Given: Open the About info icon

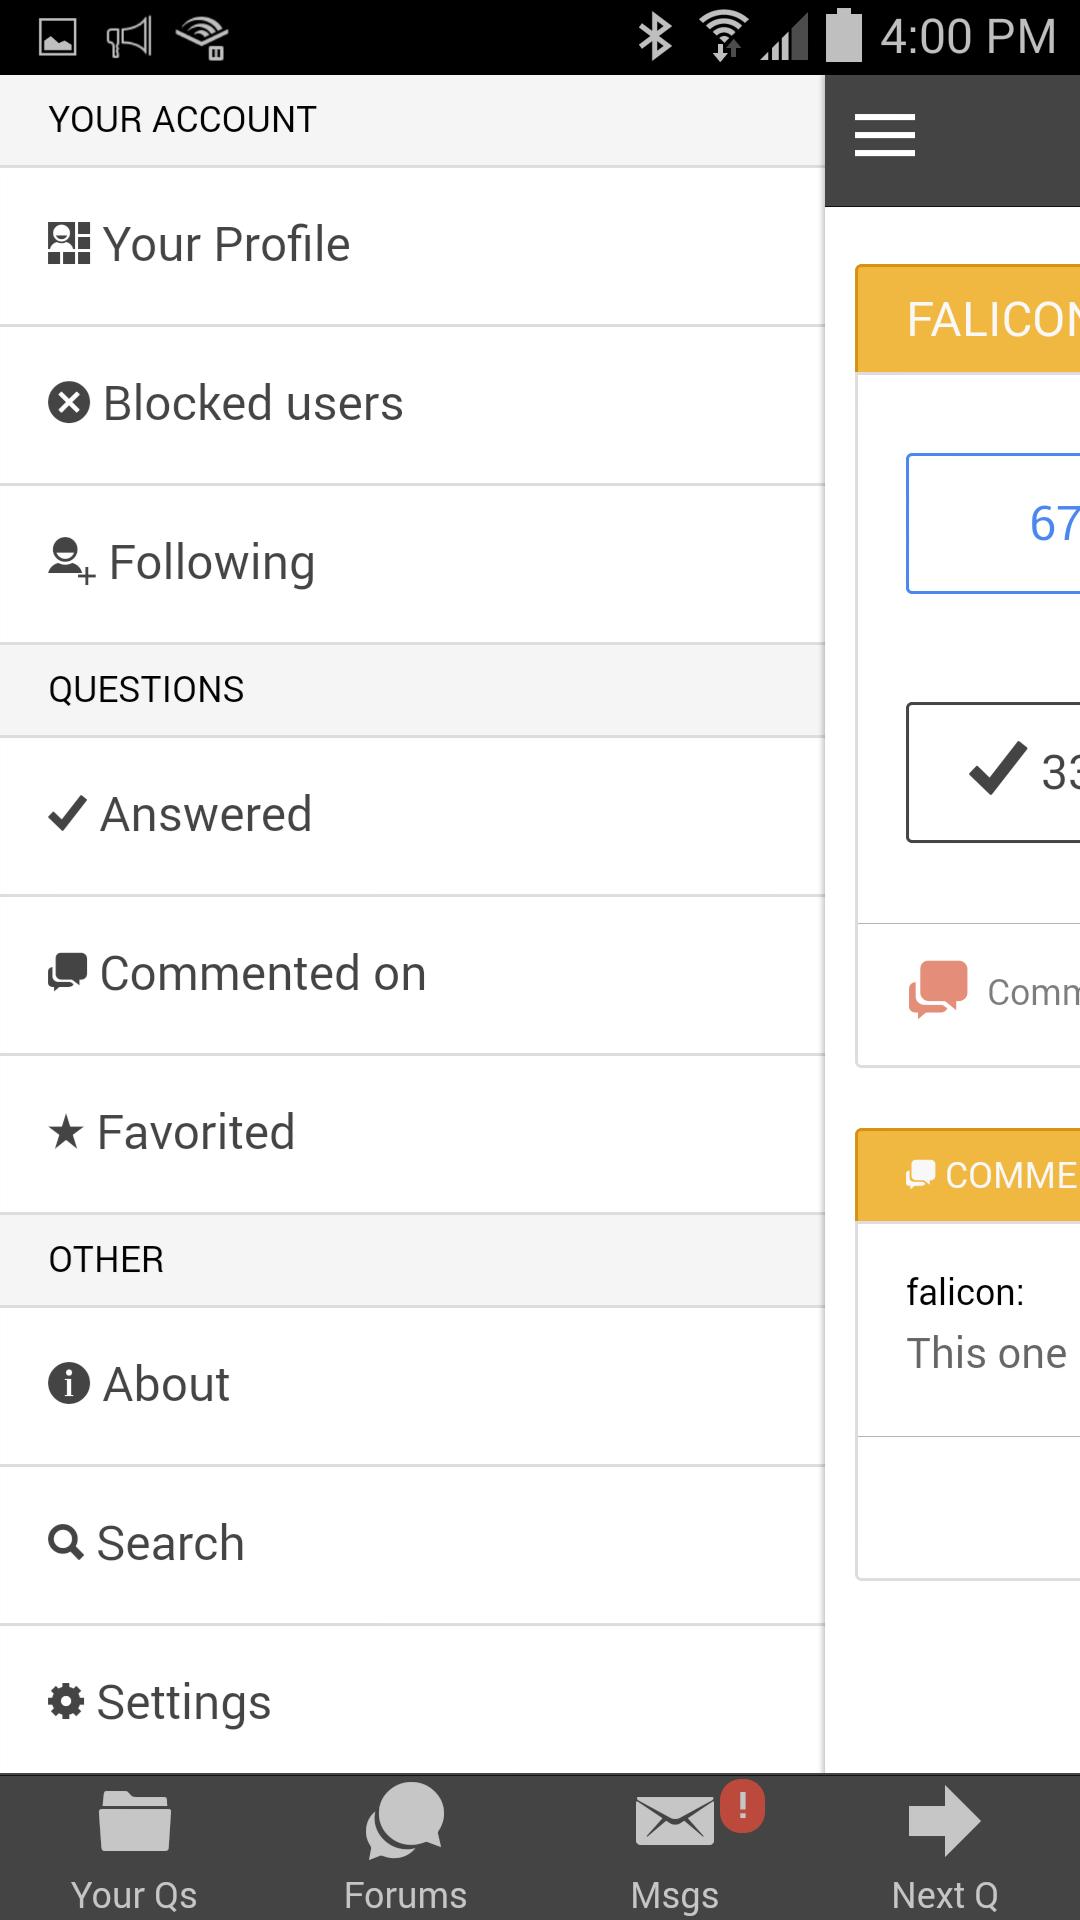Looking at the screenshot, I should pos(69,1384).
